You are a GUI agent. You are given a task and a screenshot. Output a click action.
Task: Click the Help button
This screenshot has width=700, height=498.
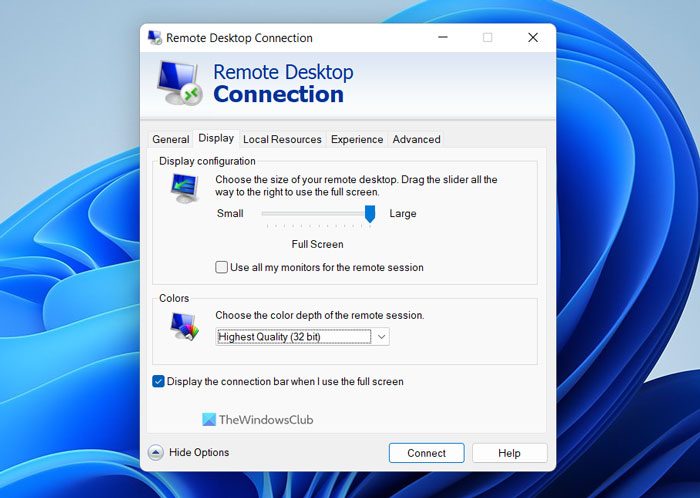509,453
